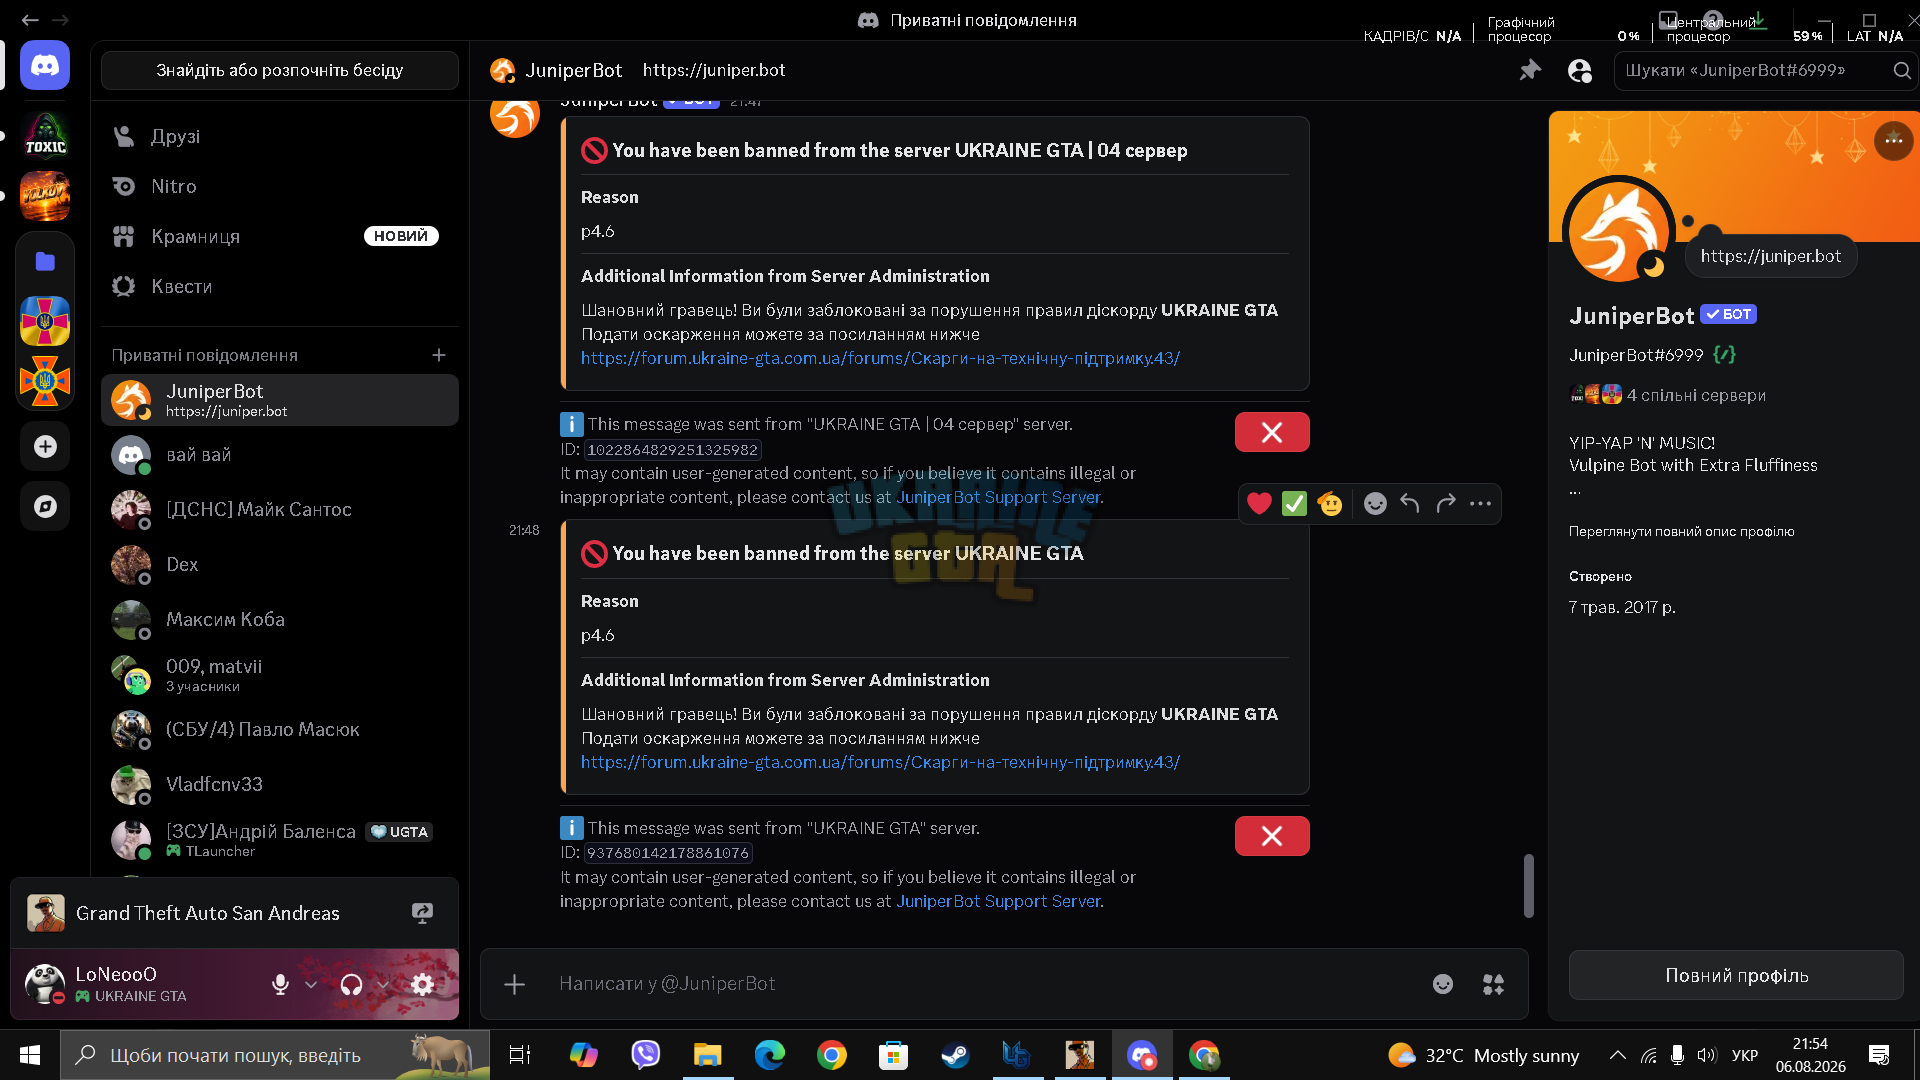This screenshot has width=1920, height=1080.
Task: Open pinned messages pin icon
Action: point(1530,70)
